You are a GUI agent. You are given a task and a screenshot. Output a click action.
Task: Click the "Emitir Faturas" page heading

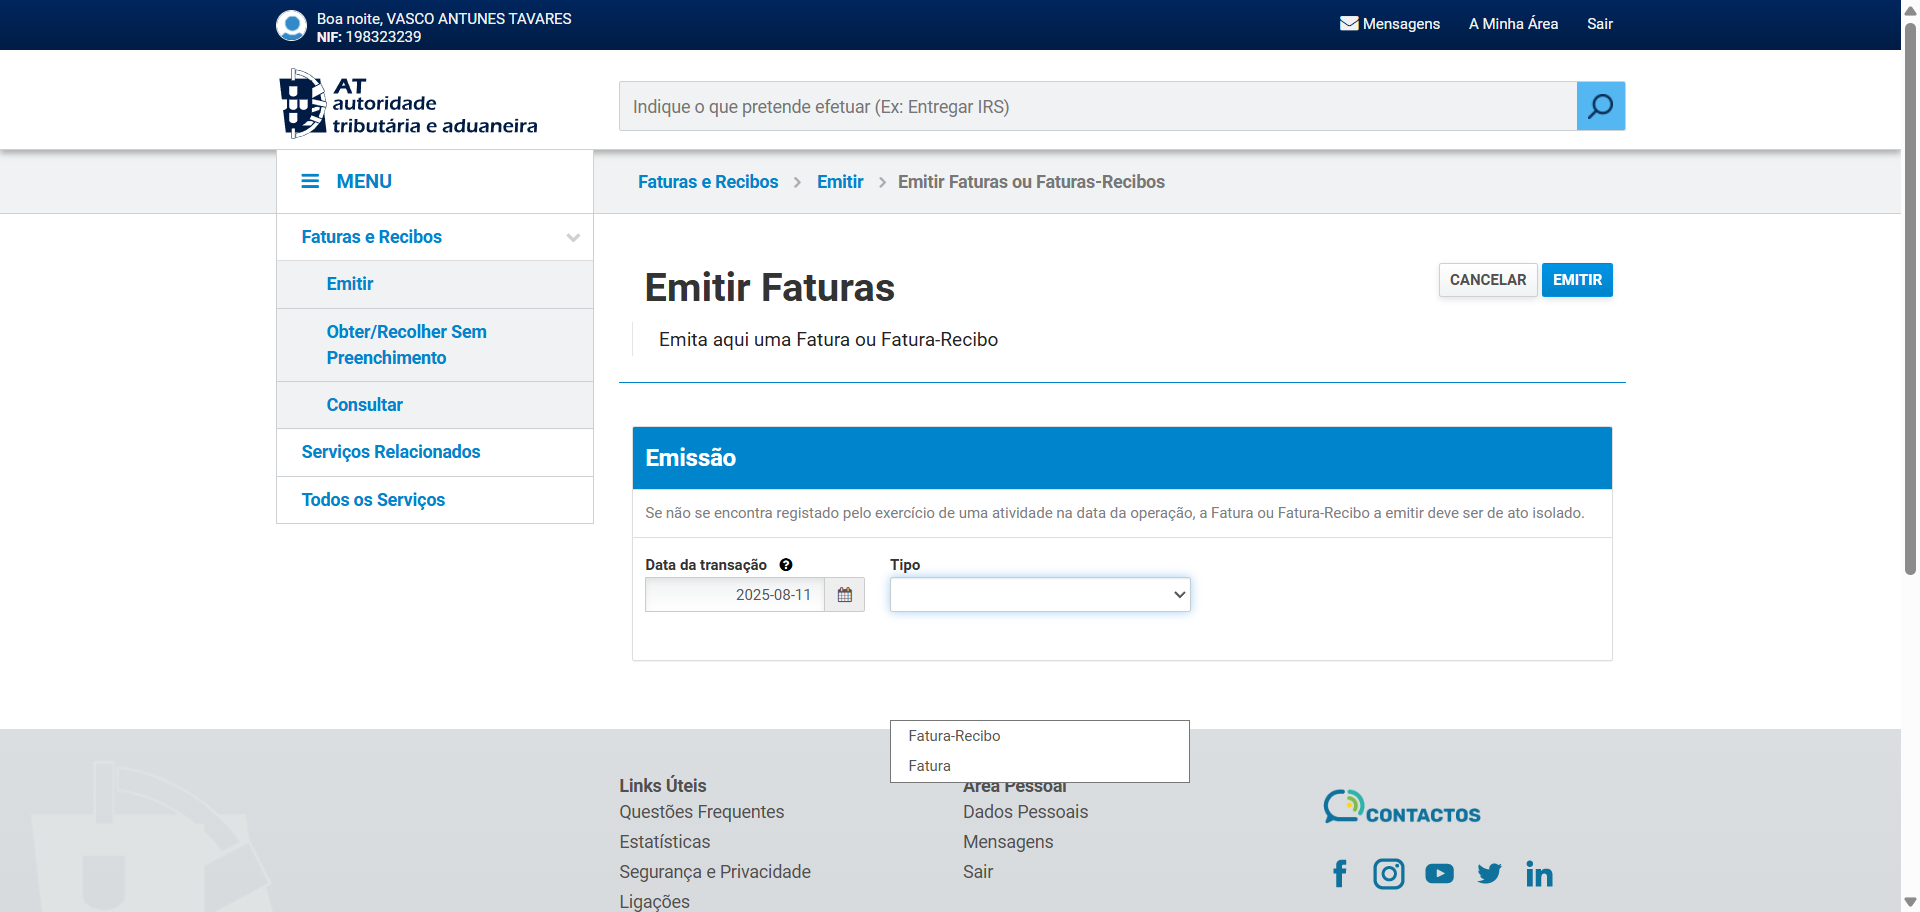click(770, 288)
